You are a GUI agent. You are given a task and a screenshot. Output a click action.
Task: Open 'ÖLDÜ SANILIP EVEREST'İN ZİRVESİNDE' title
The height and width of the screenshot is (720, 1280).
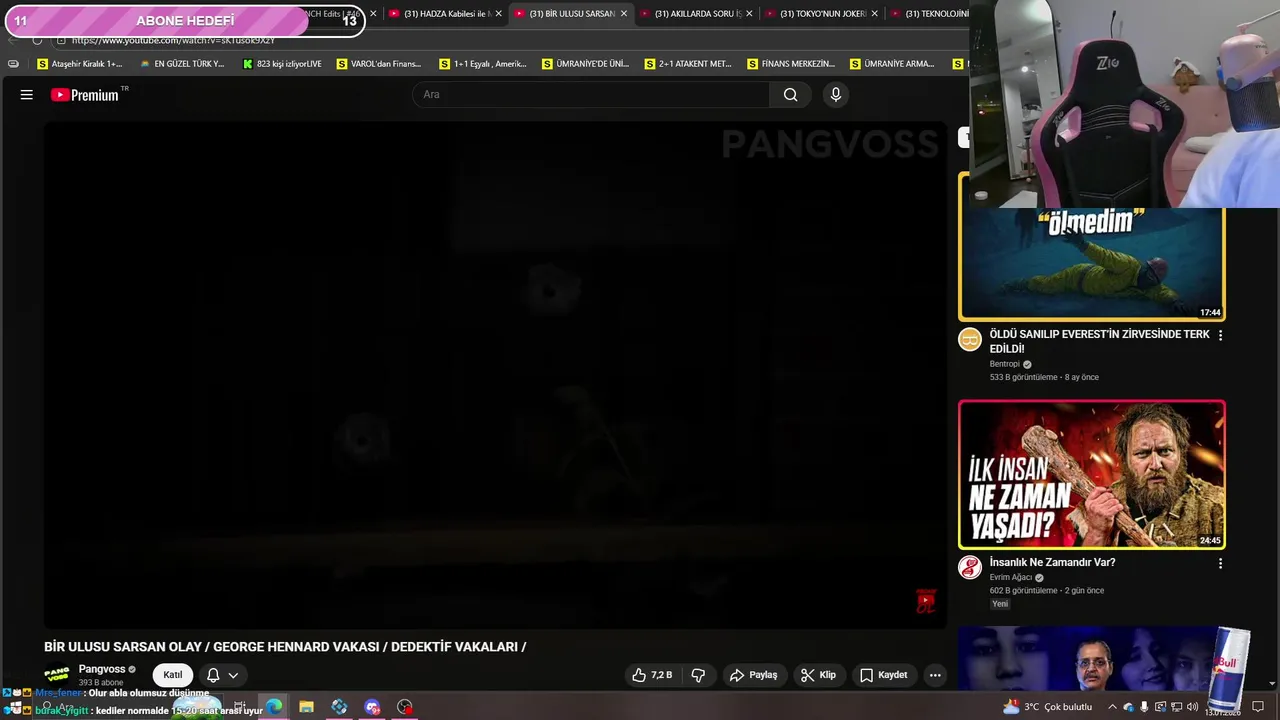pyautogui.click(x=1099, y=341)
